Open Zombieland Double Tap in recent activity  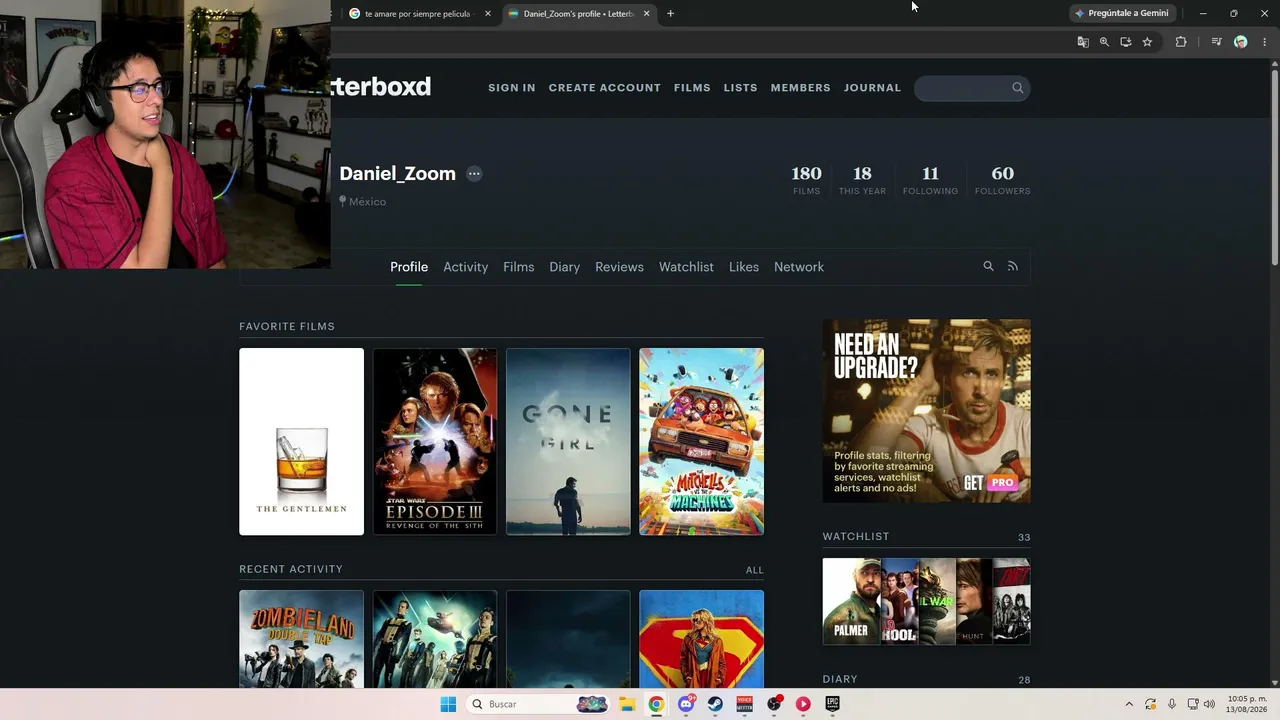[302, 639]
